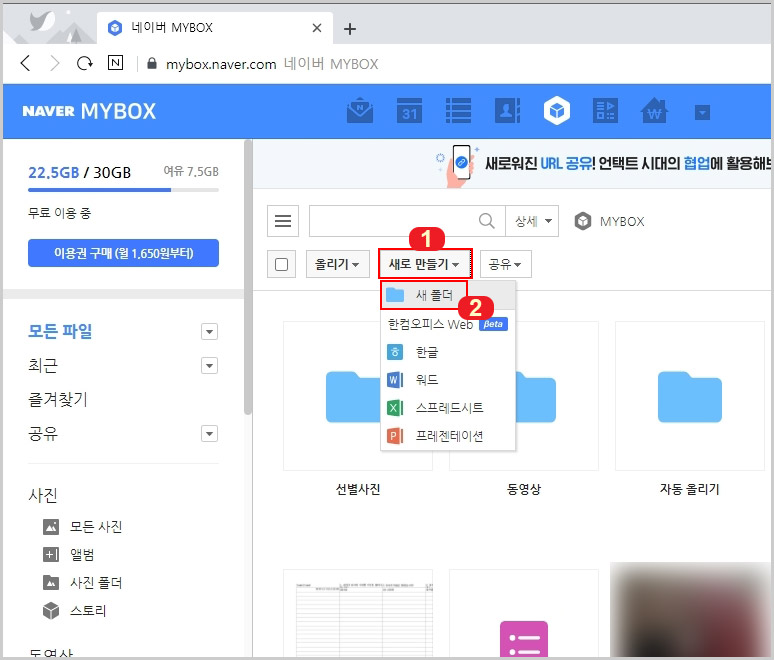Image resolution: width=774 pixels, height=660 pixels.
Task: Toggle the hamburger menu button
Action: tap(283, 221)
